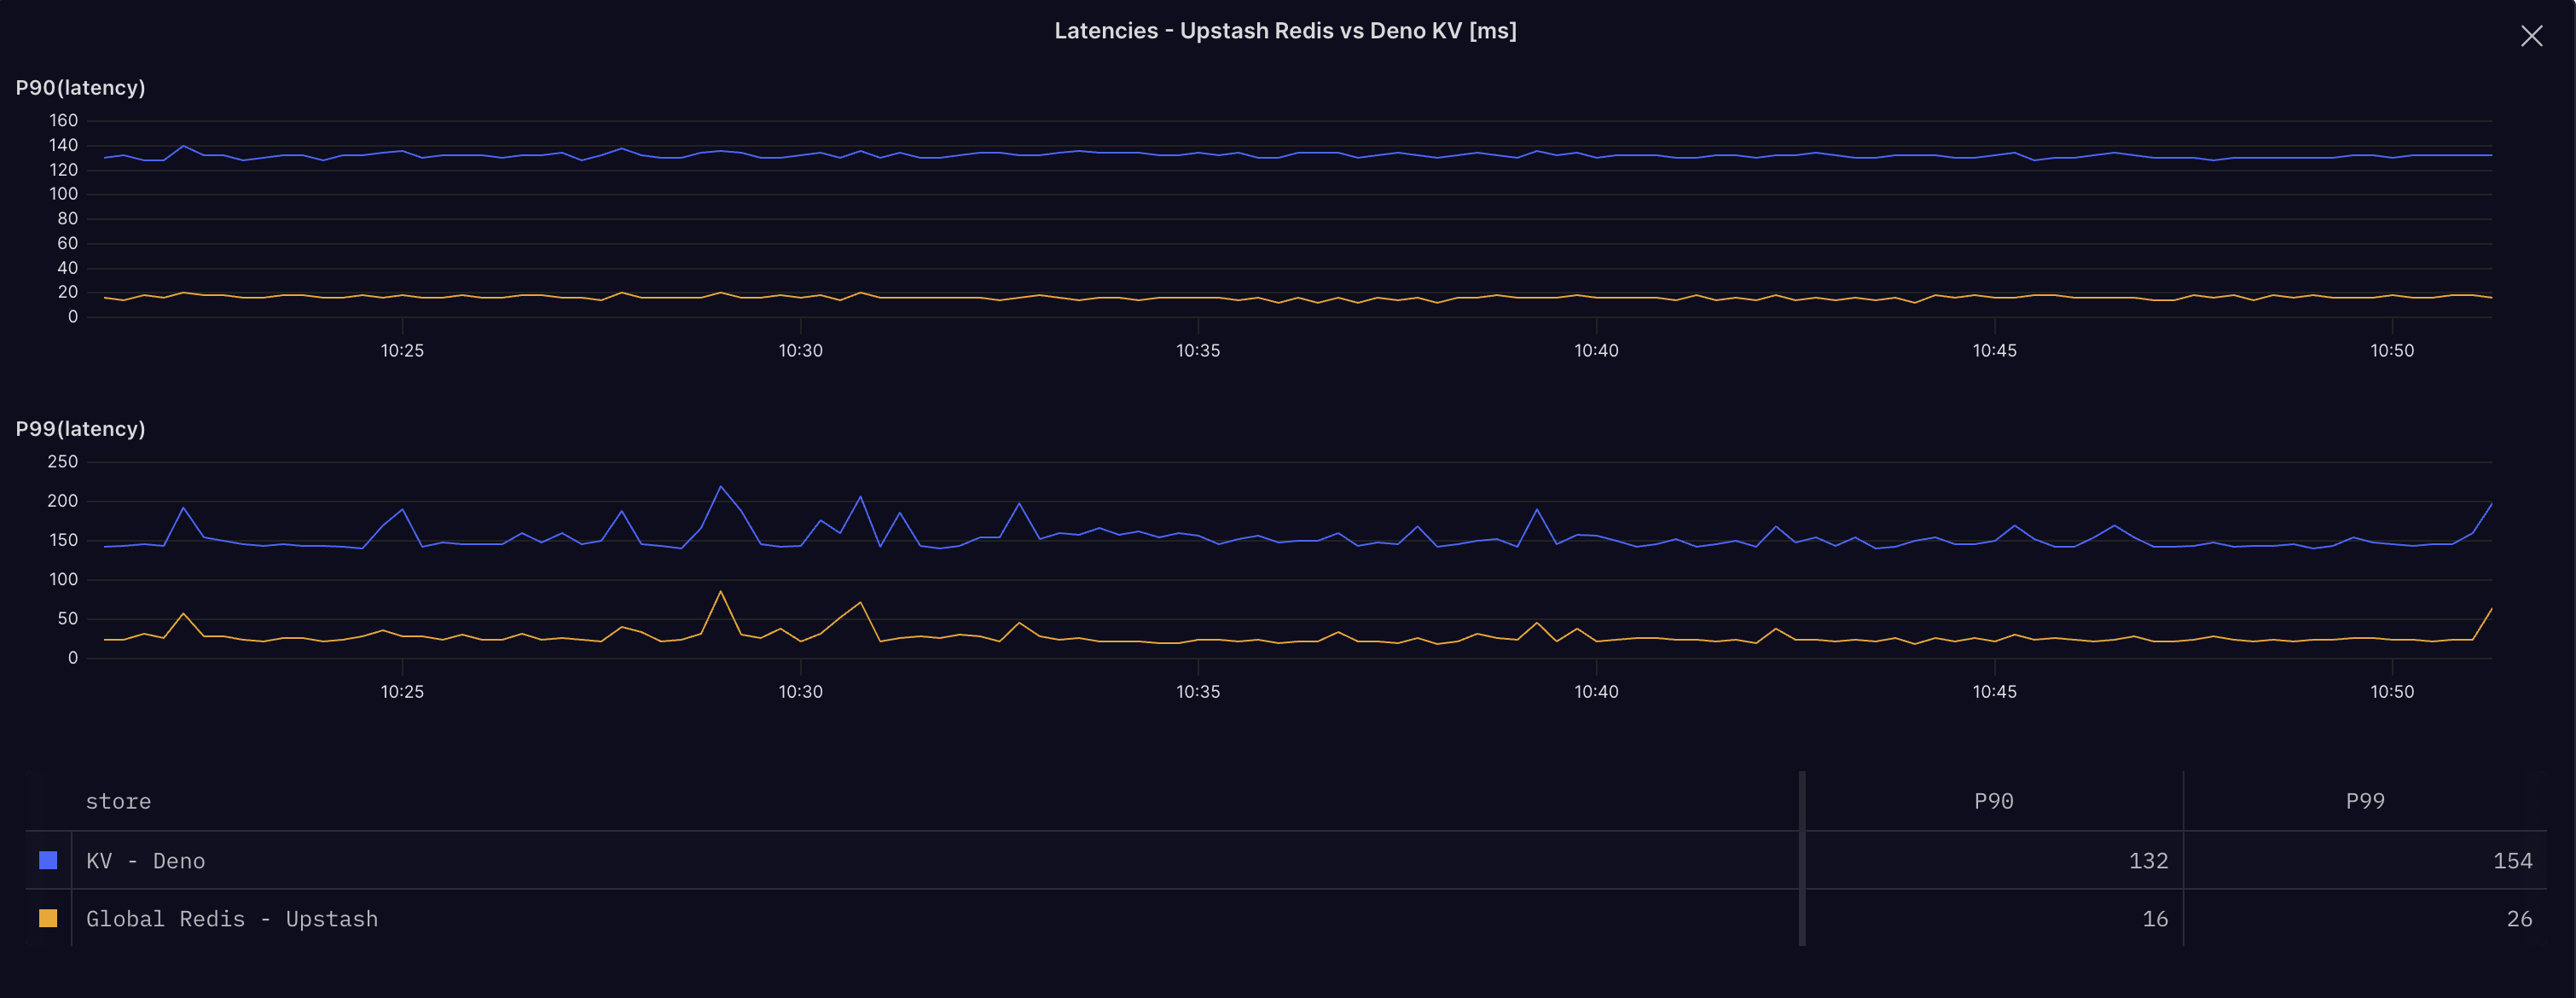
Task: Click 10:45 marker on P90 chart axis
Action: (1994, 351)
